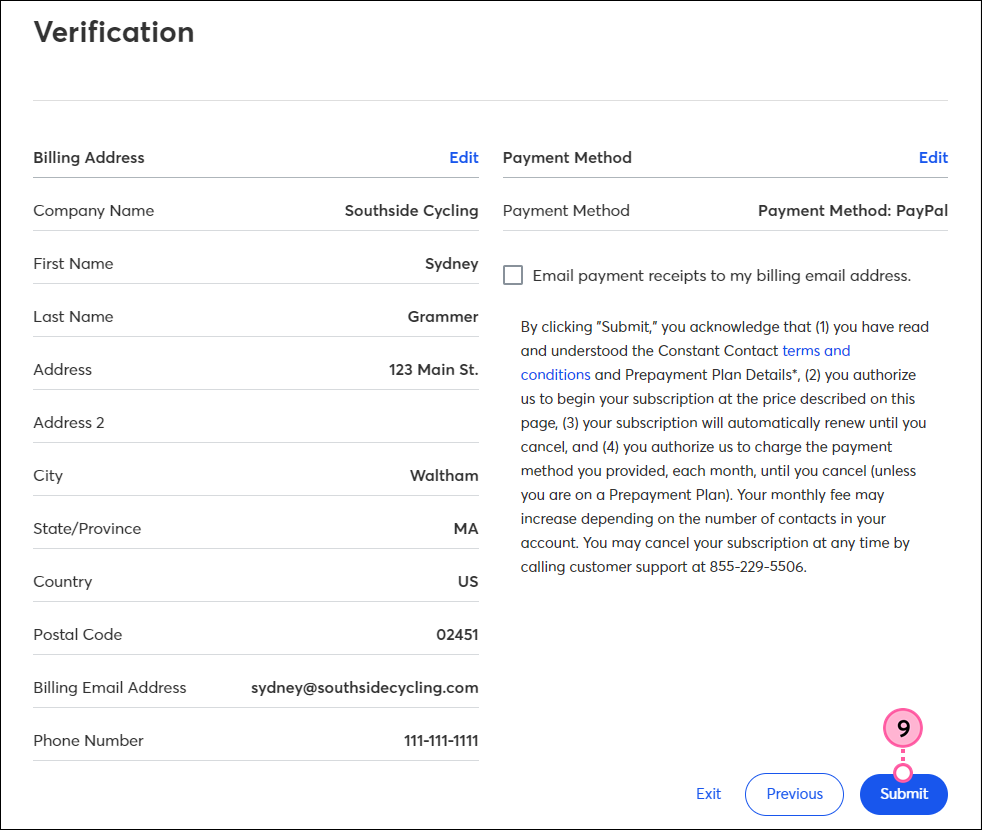The height and width of the screenshot is (830, 982).
Task: Click the 'Address 2' field label
Action: [x=69, y=422]
